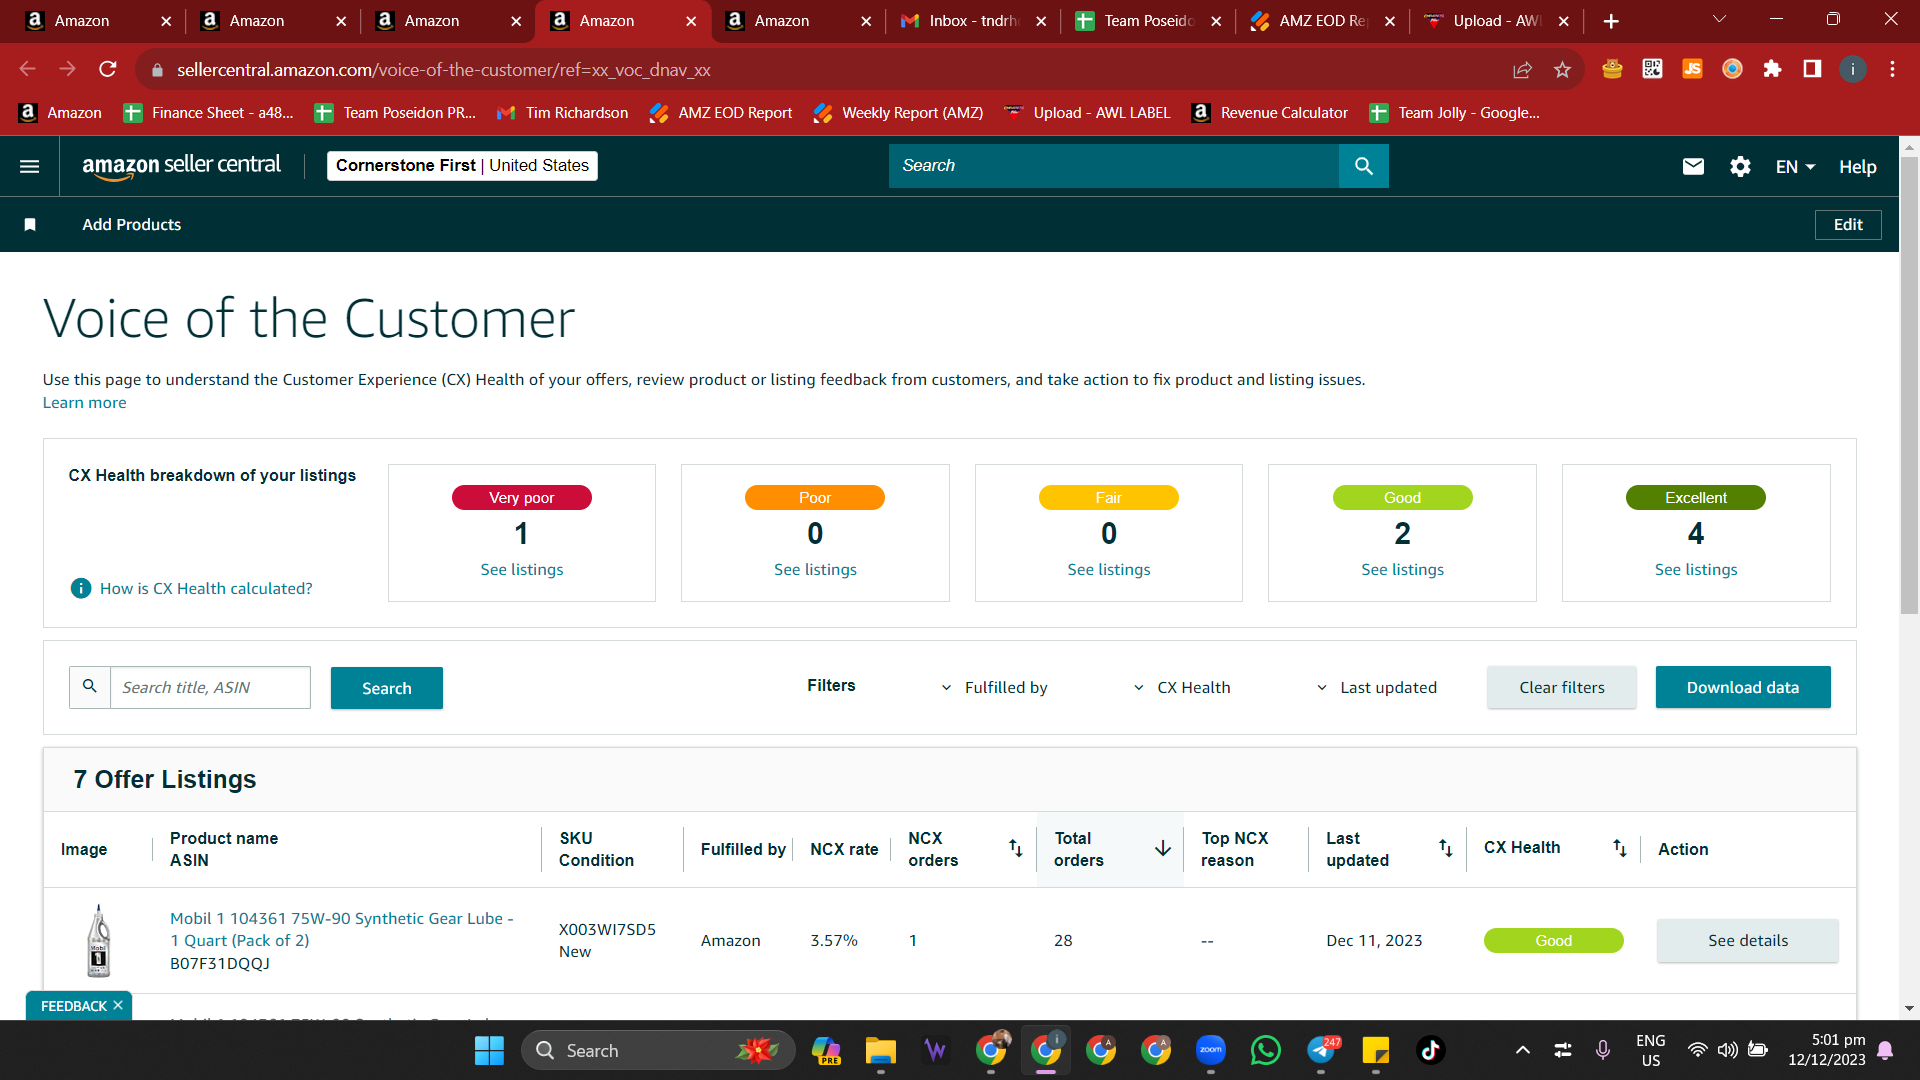Sort by CX Health arrows icon

(x=1619, y=848)
